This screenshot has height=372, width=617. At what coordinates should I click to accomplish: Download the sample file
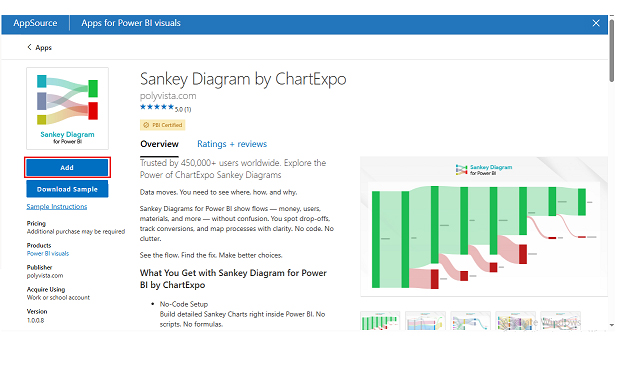point(67,189)
